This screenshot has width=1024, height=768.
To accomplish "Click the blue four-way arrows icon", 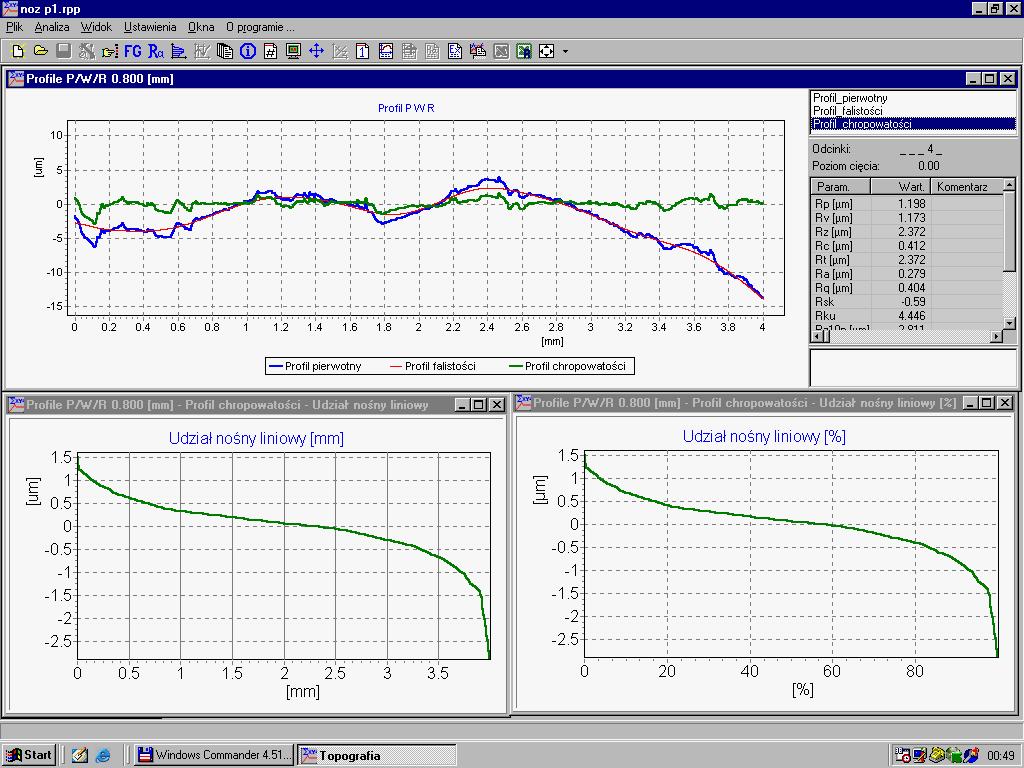I will (x=317, y=51).
